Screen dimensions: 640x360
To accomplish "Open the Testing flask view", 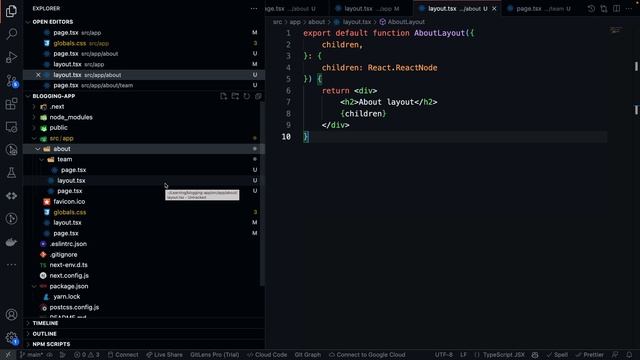I will 11,173.
